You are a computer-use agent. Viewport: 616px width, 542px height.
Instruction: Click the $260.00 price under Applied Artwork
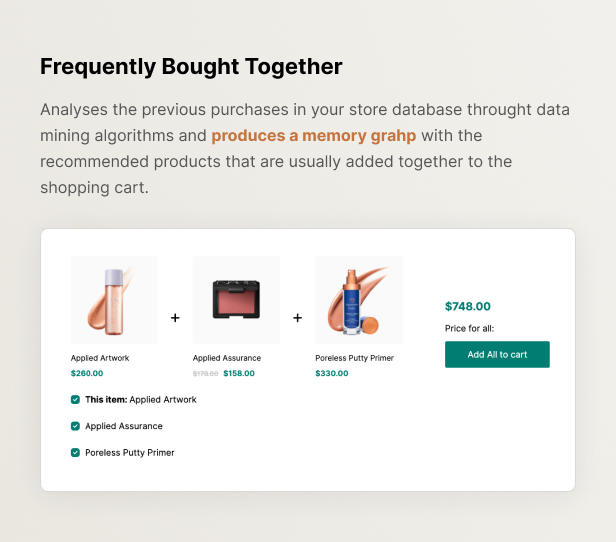[87, 373]
